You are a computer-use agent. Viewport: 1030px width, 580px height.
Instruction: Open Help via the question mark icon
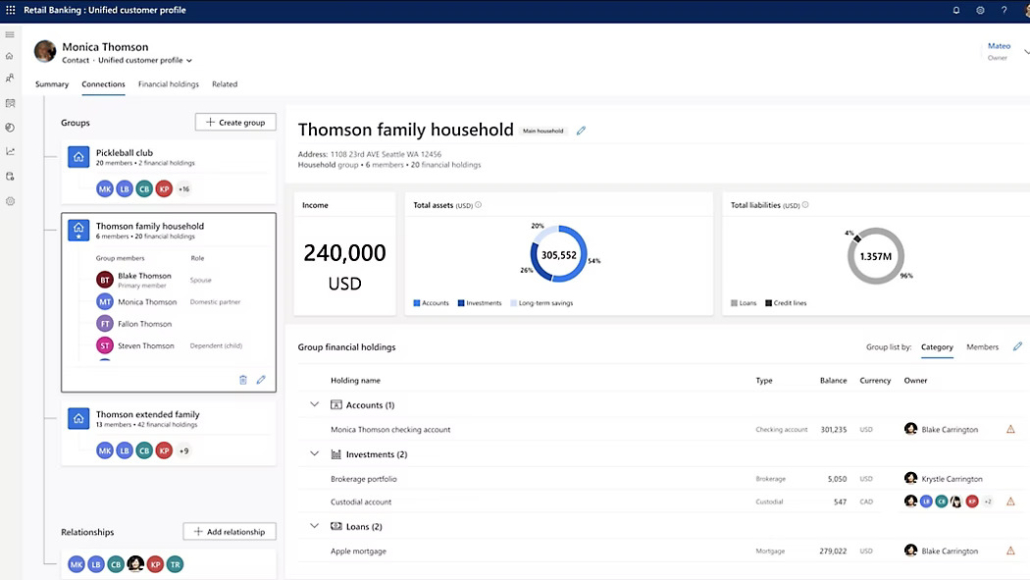[x=1003, y=10]
